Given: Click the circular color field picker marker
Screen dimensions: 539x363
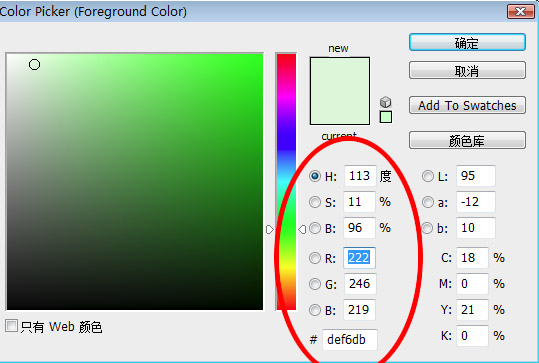Looking at the screenshot, I should tap(34, 64).
